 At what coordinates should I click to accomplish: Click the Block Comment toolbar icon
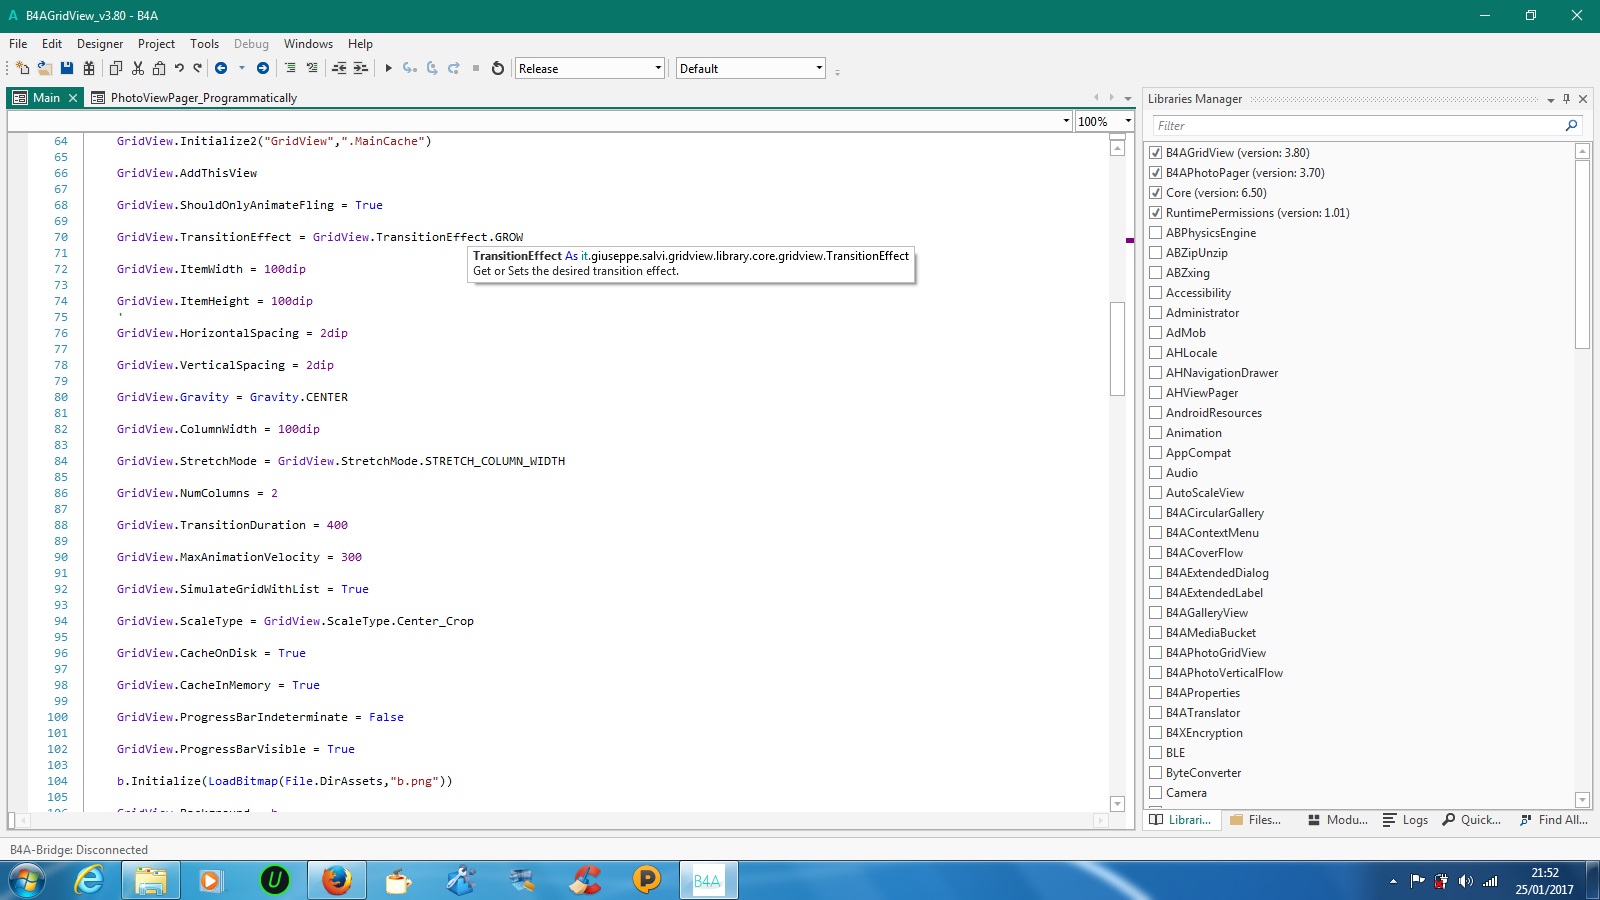pyautogui.click(x=290, y=68)
